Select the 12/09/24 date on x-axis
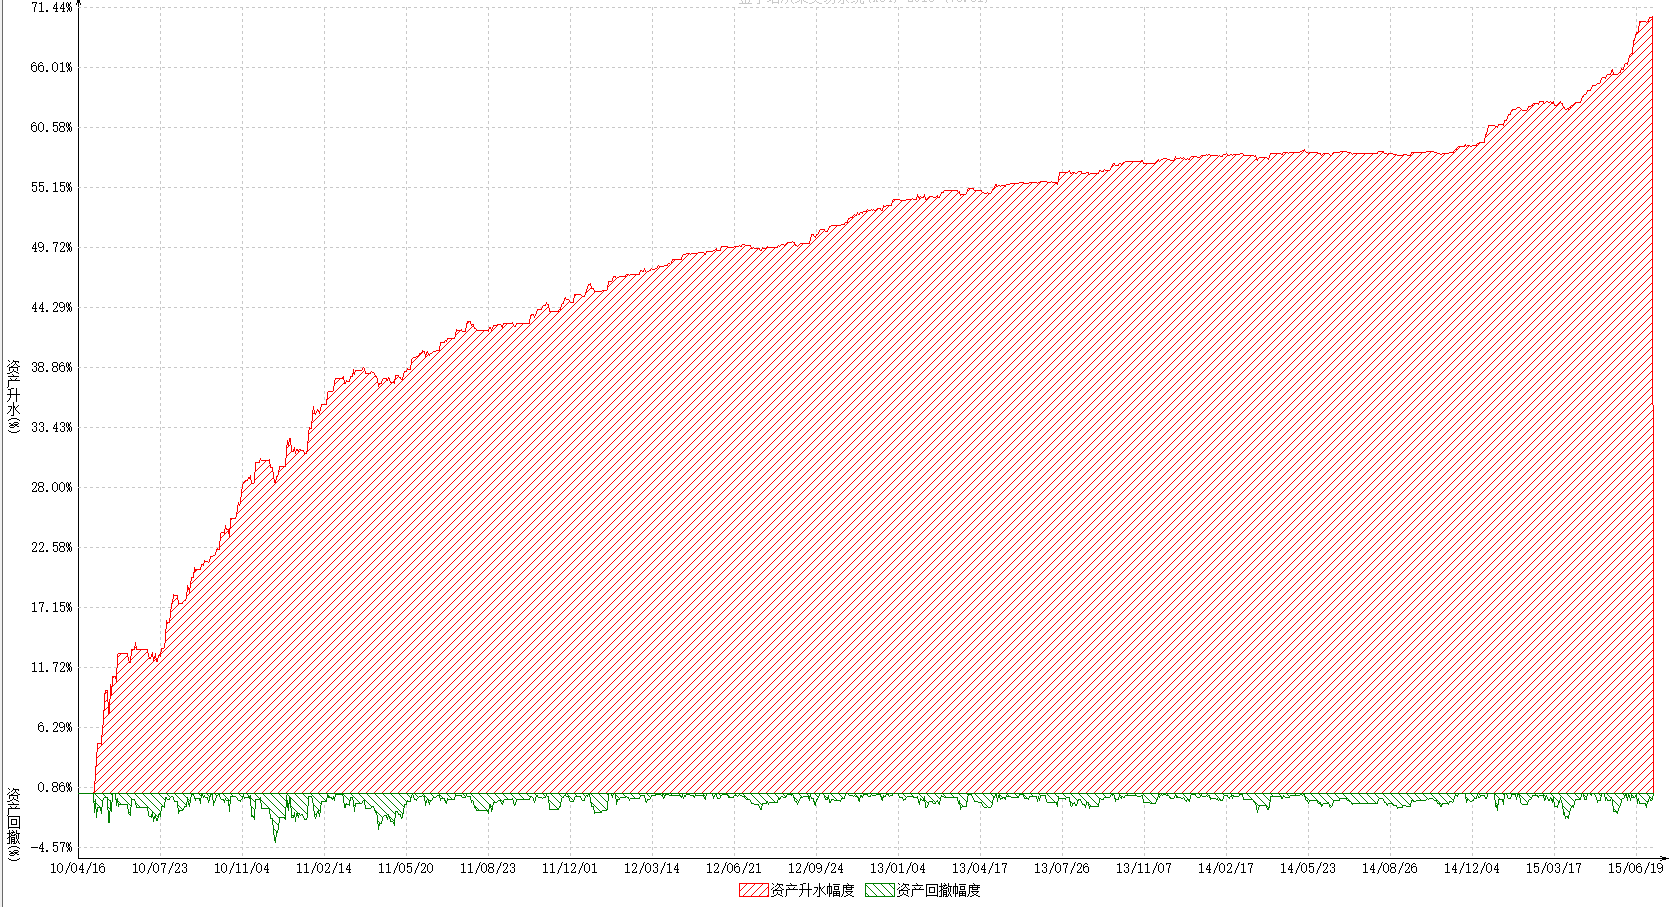This screenshot has width=1680, height=907. (x=816, y=868)
